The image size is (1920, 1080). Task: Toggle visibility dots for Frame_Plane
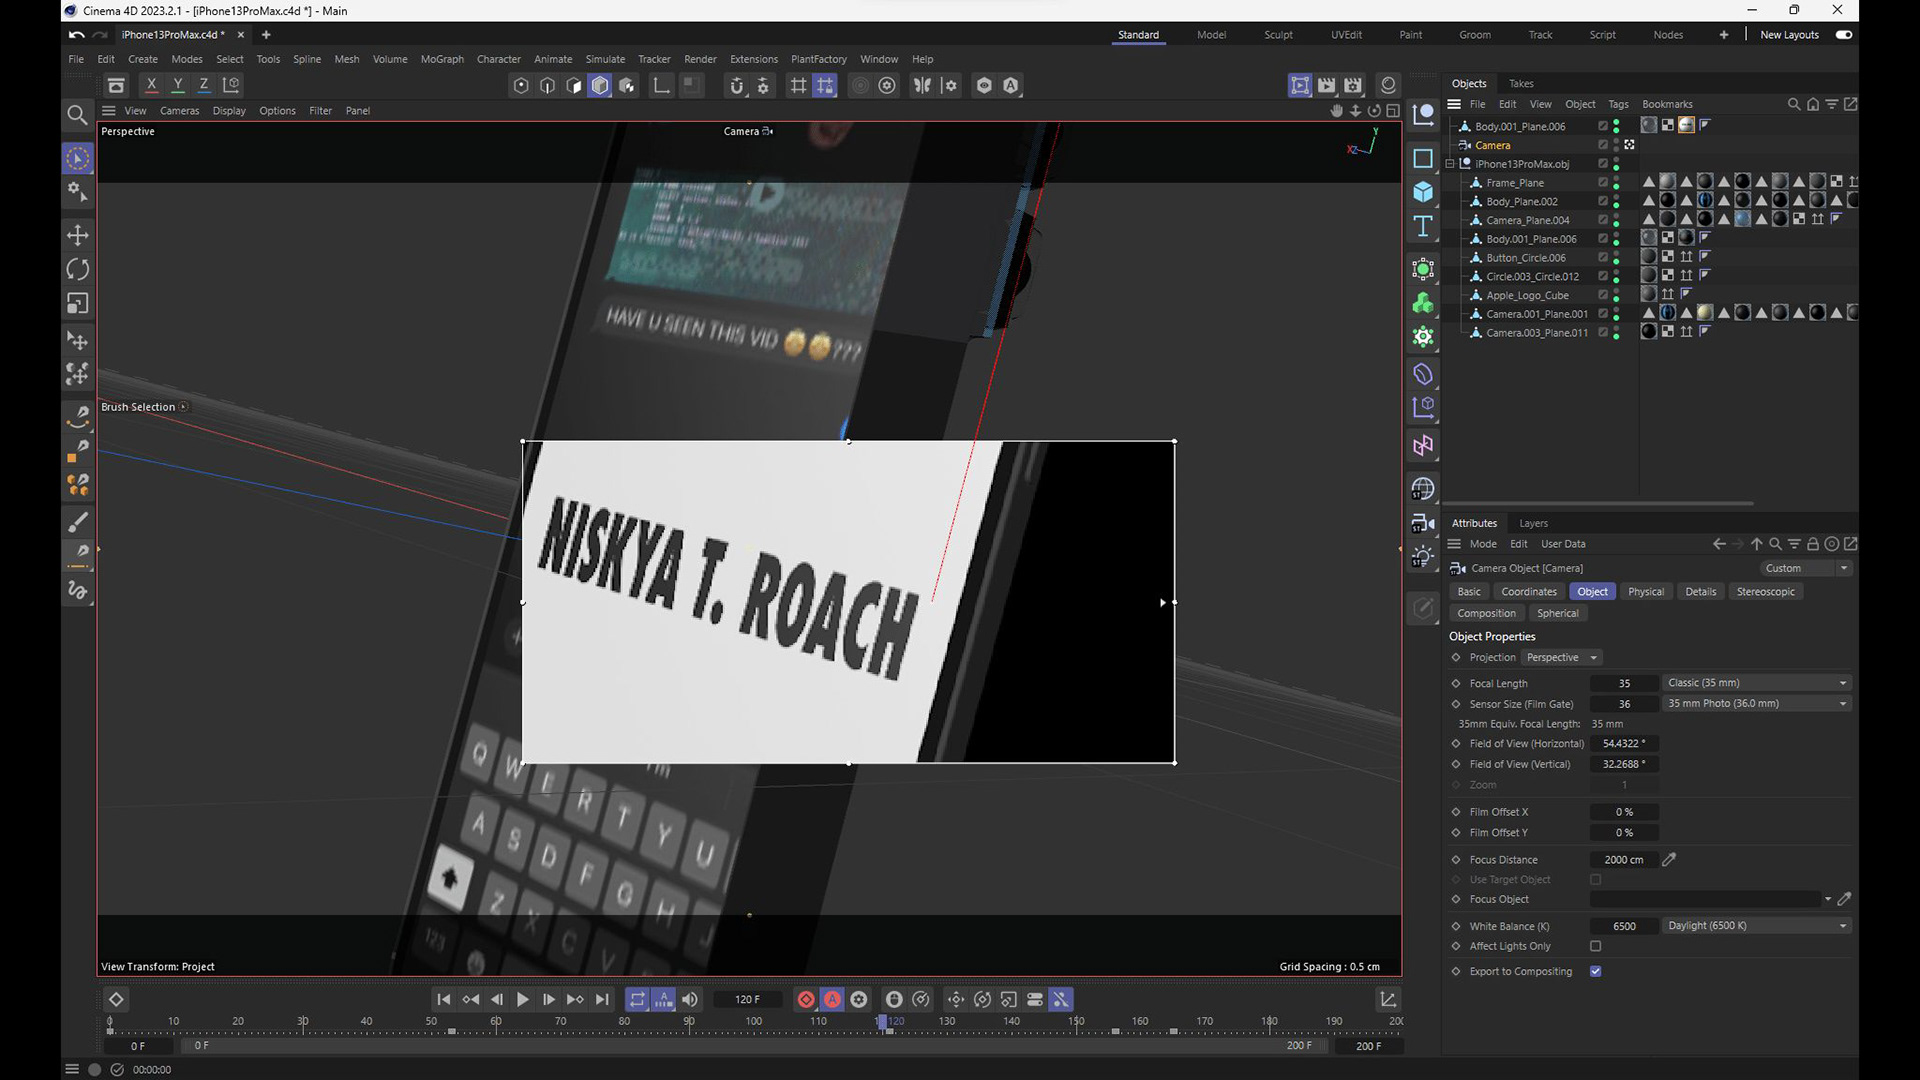pyautogui.click(x=1616, y=183)
